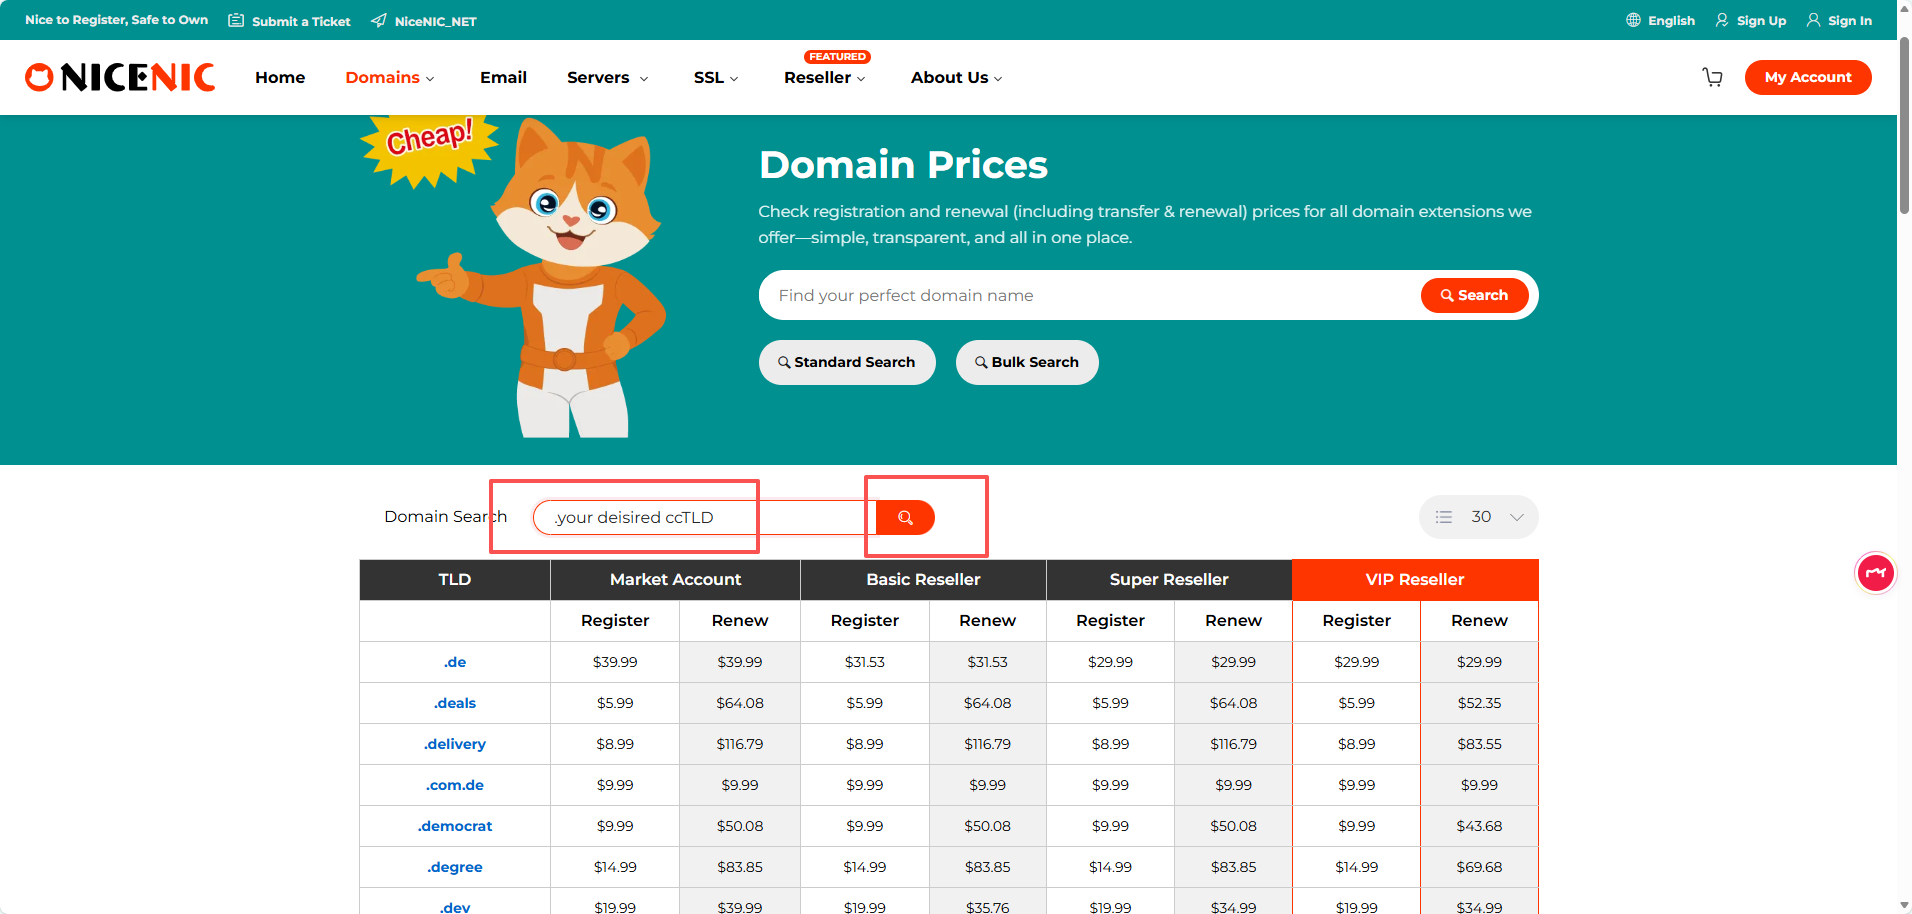Click the My Account button

pyautogui.click(x=1807, y=77)
